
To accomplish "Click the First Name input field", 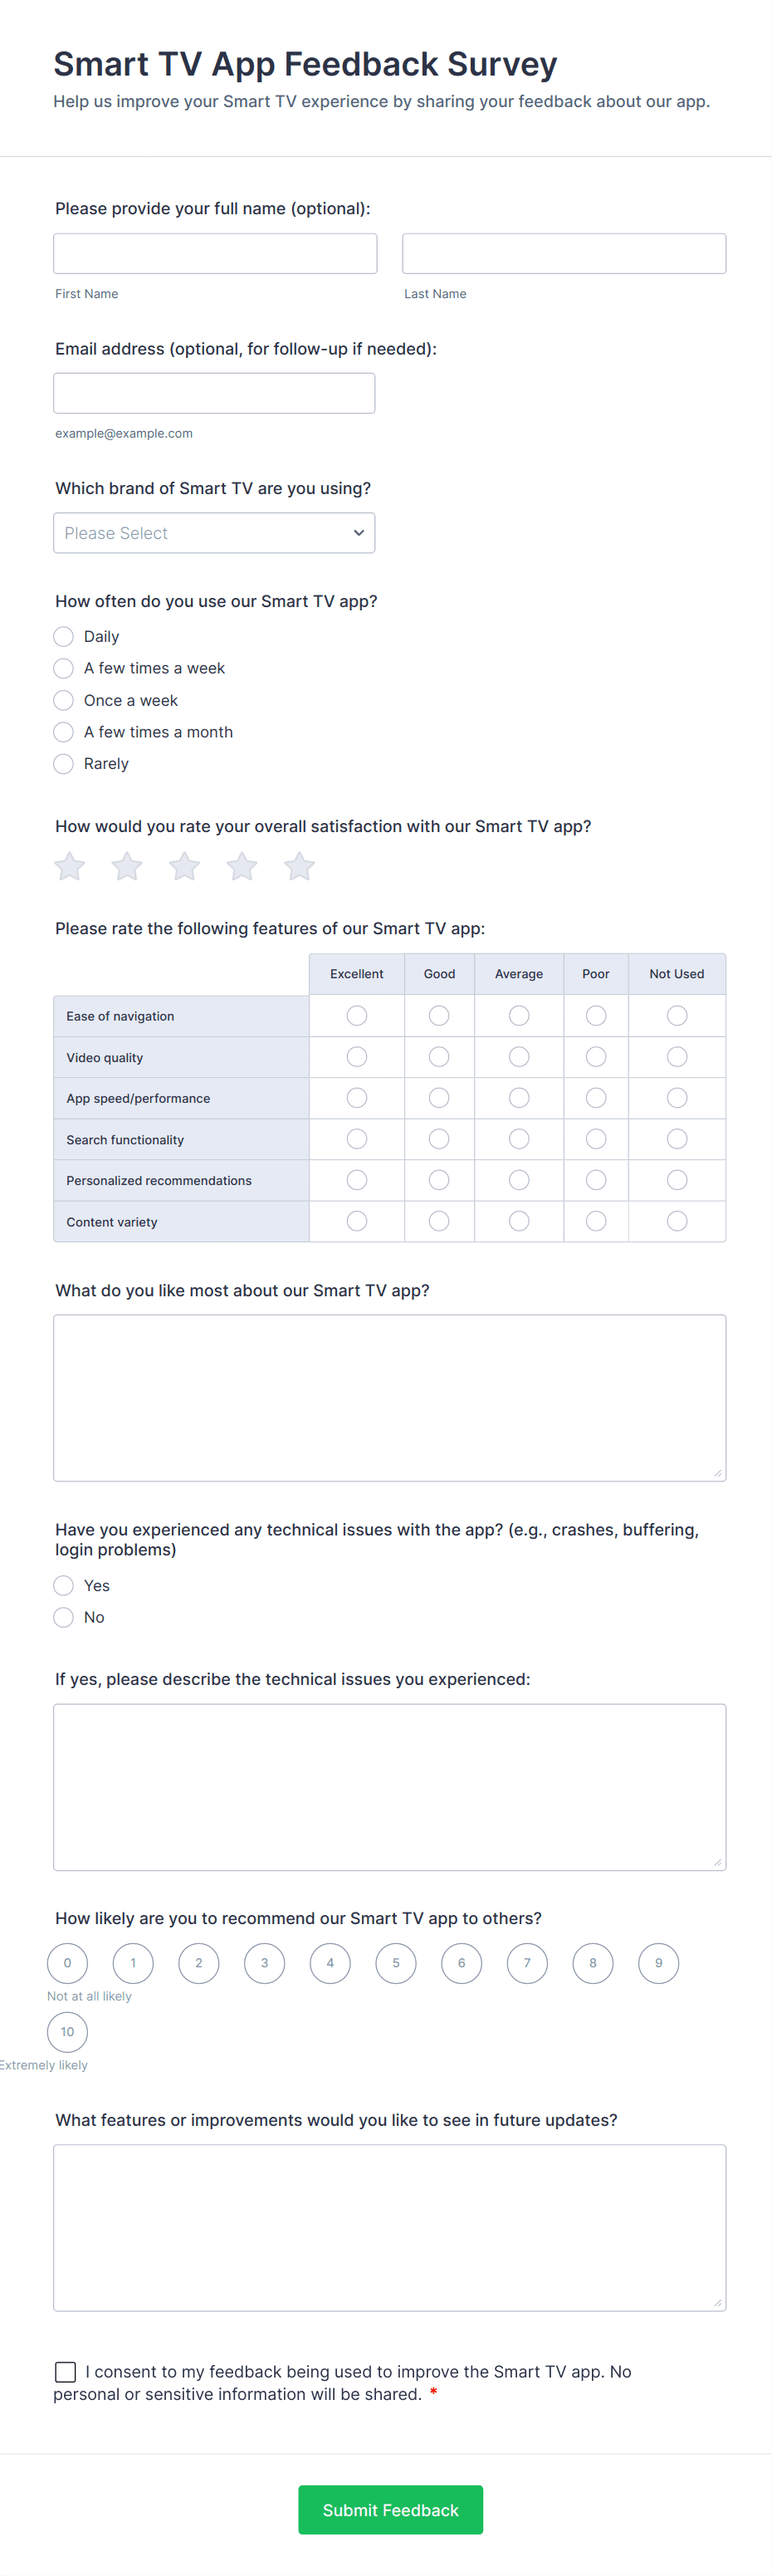I will click(214, 253).
